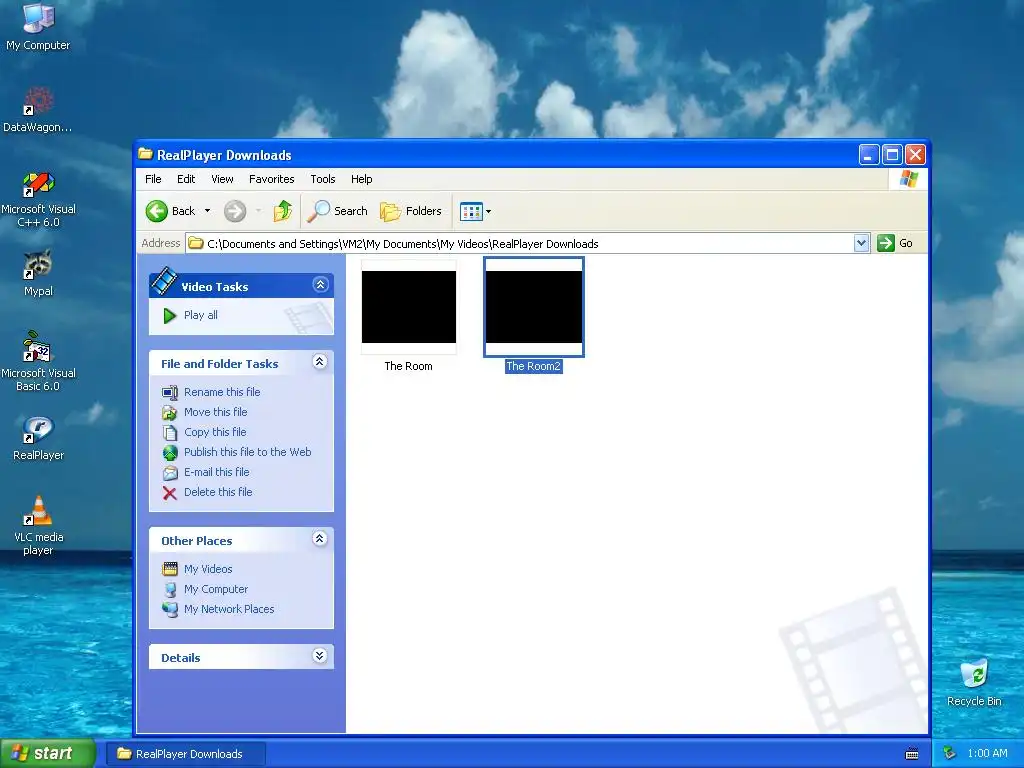Open the Search pane from toolbar
This screenshot has height=768, width=1024.
(x=337, y=211)
